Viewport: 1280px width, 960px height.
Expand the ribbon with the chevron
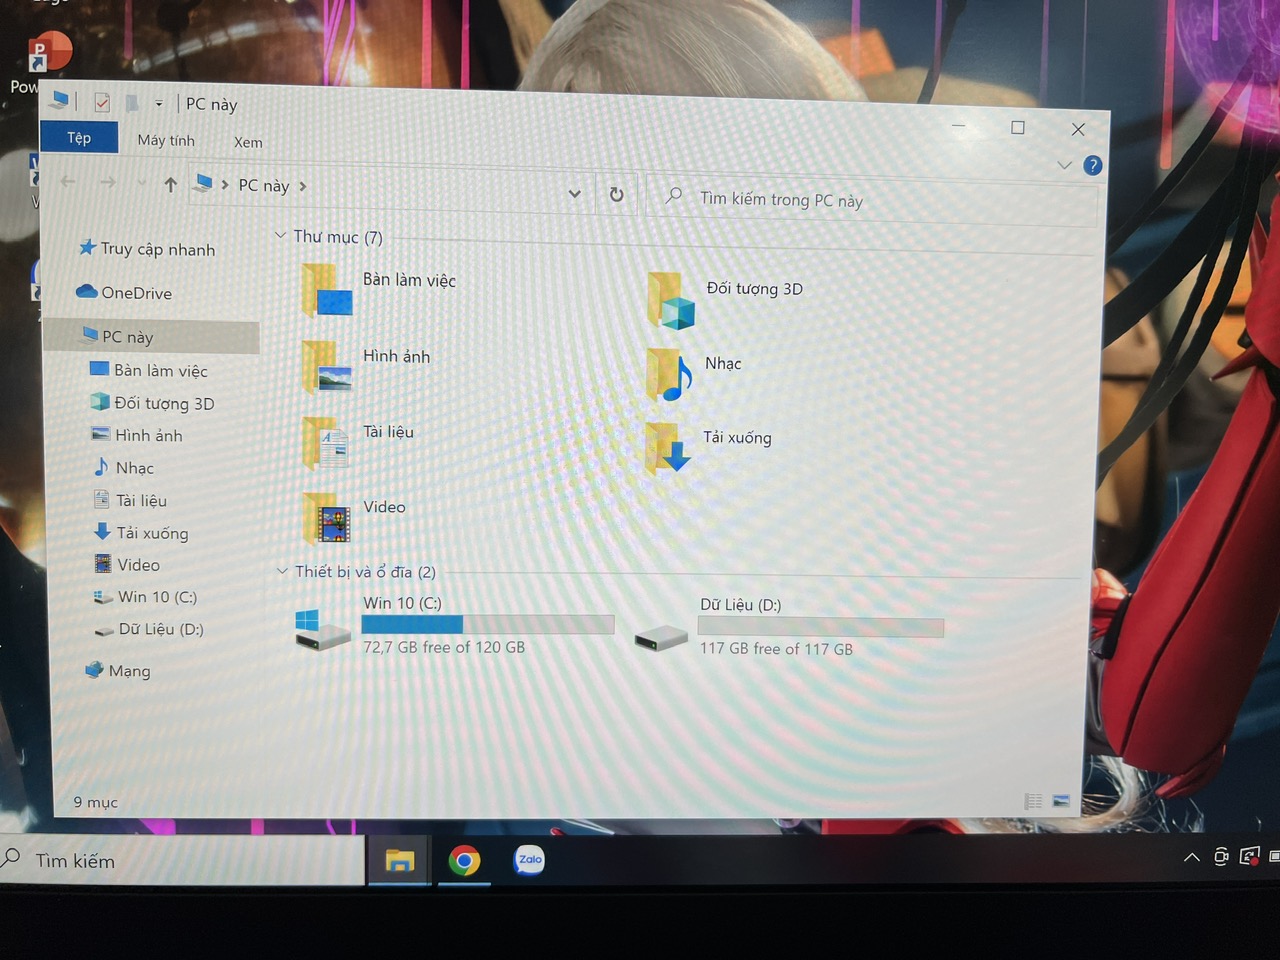click(x=1064, y=165)
